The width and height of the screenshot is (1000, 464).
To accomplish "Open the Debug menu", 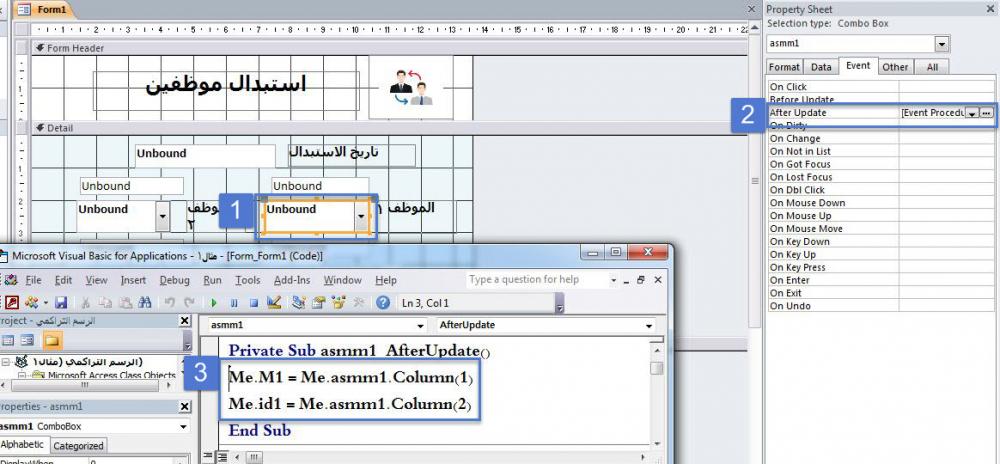I will coord(174,280).
